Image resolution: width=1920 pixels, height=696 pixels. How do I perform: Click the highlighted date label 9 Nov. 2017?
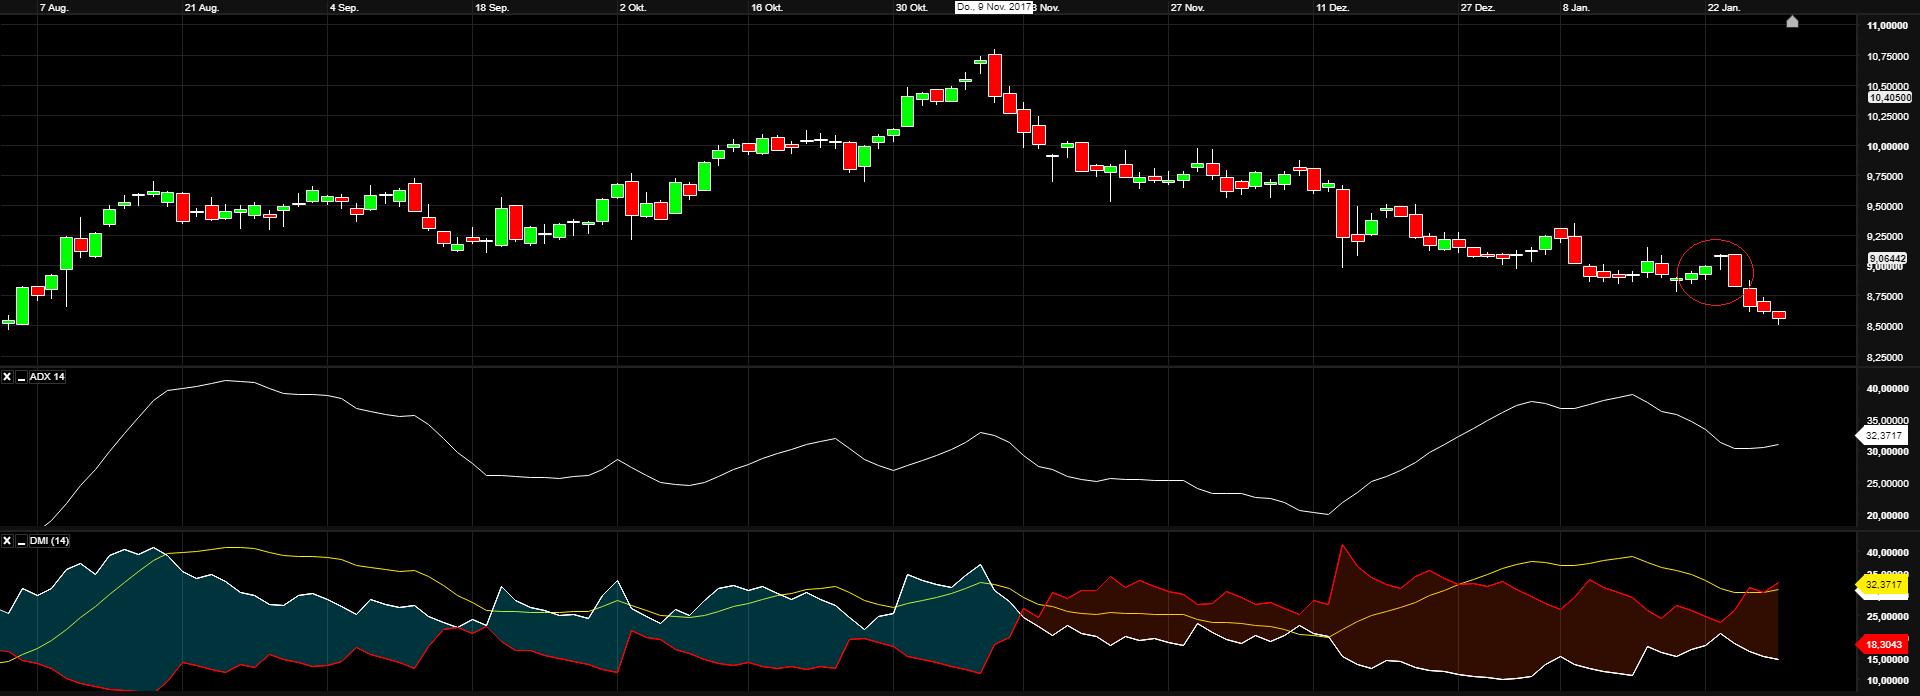pyautogui.click(x=993, y=7)
